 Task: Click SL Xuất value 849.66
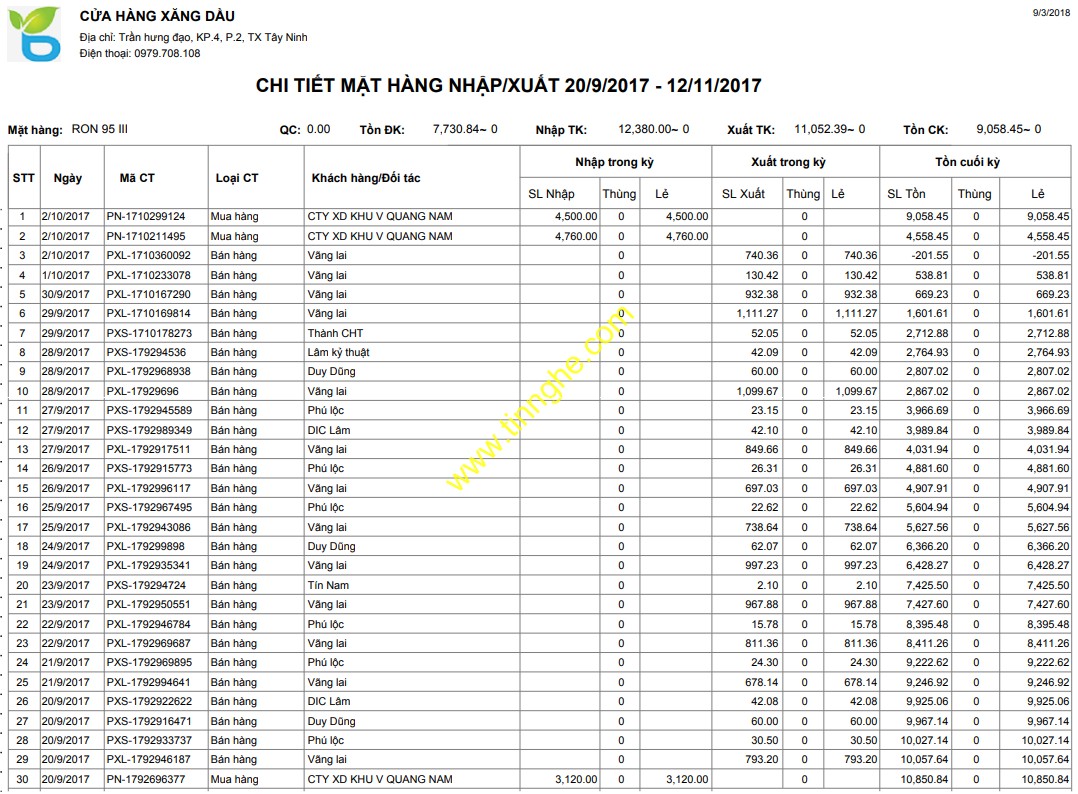pos(764,450)
